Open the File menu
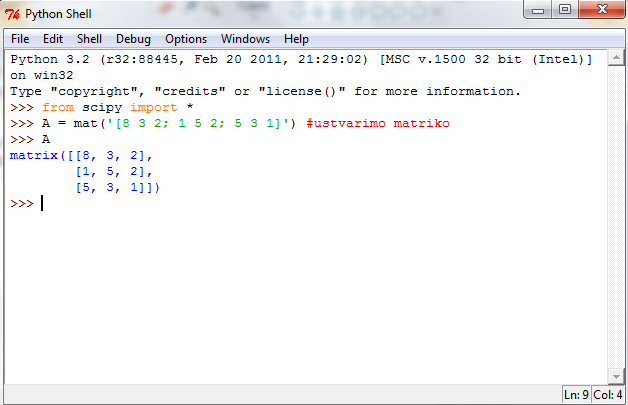 [x=20, y=39]
